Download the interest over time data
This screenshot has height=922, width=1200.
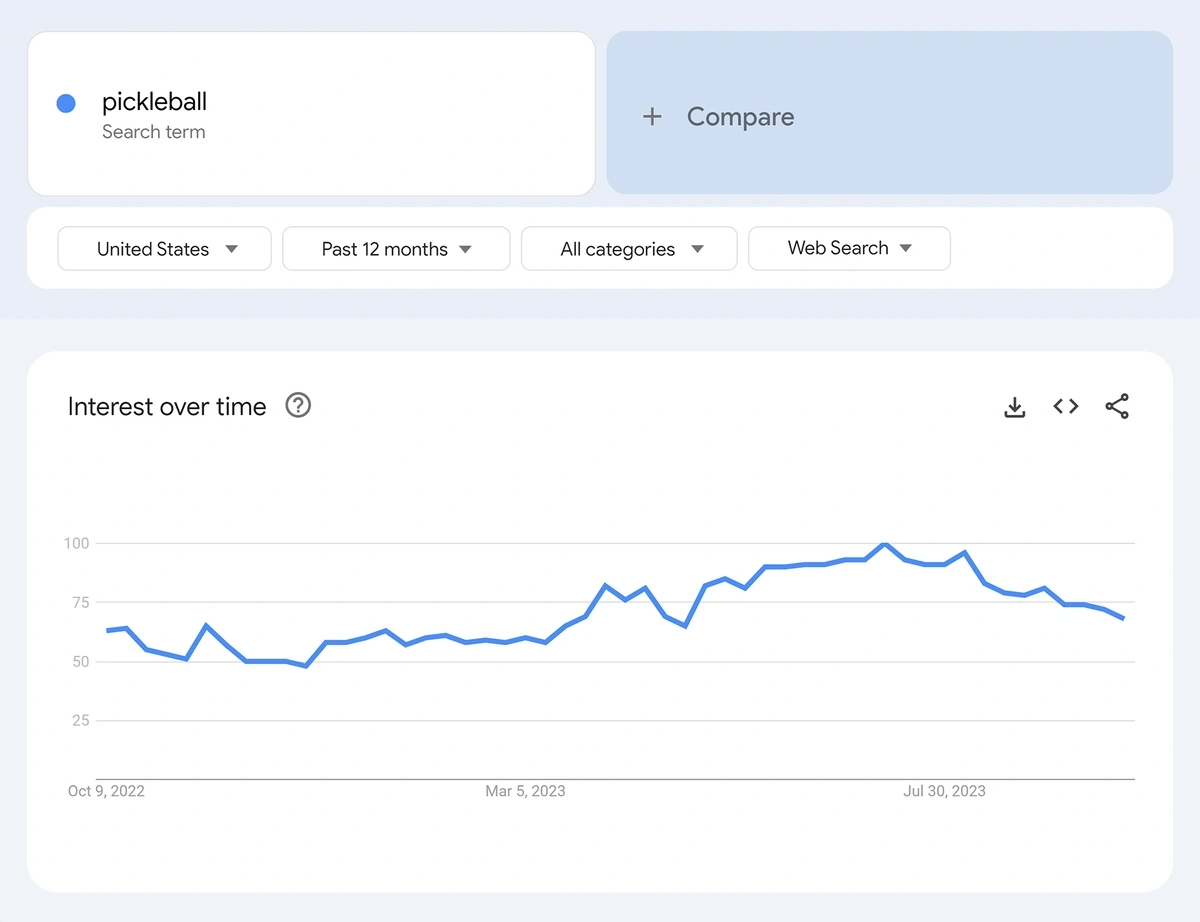pos(1014,407)
